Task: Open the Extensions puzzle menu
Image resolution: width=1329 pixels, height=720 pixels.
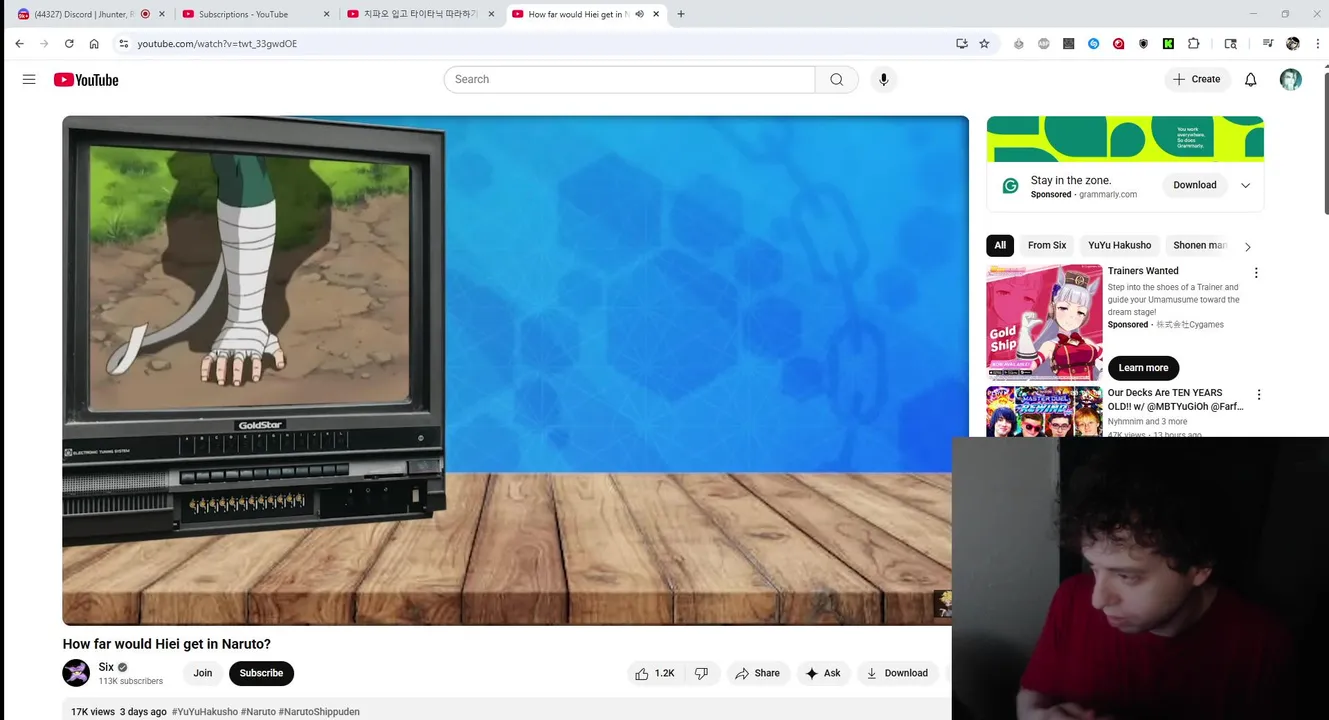Action: pyautogui.click(x=1193, y=44)
